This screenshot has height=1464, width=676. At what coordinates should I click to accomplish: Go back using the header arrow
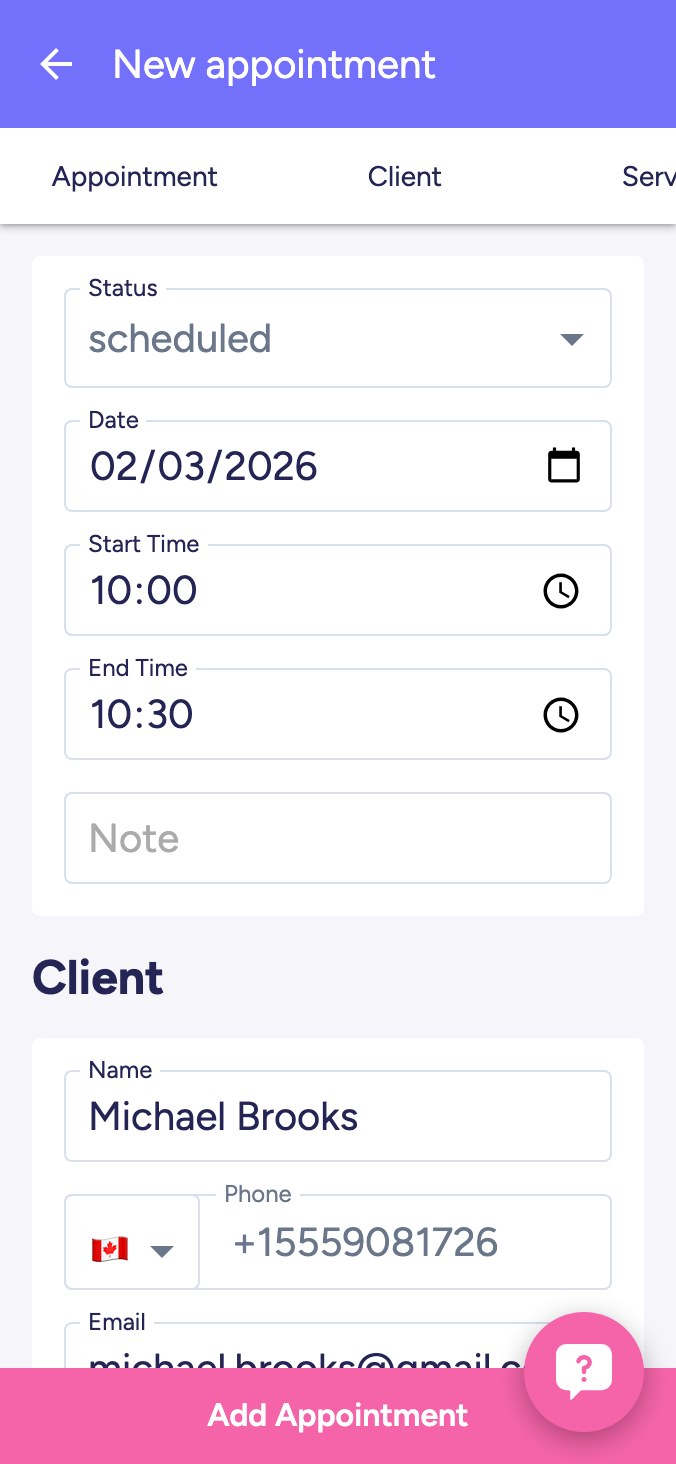(x=56, y=65)
